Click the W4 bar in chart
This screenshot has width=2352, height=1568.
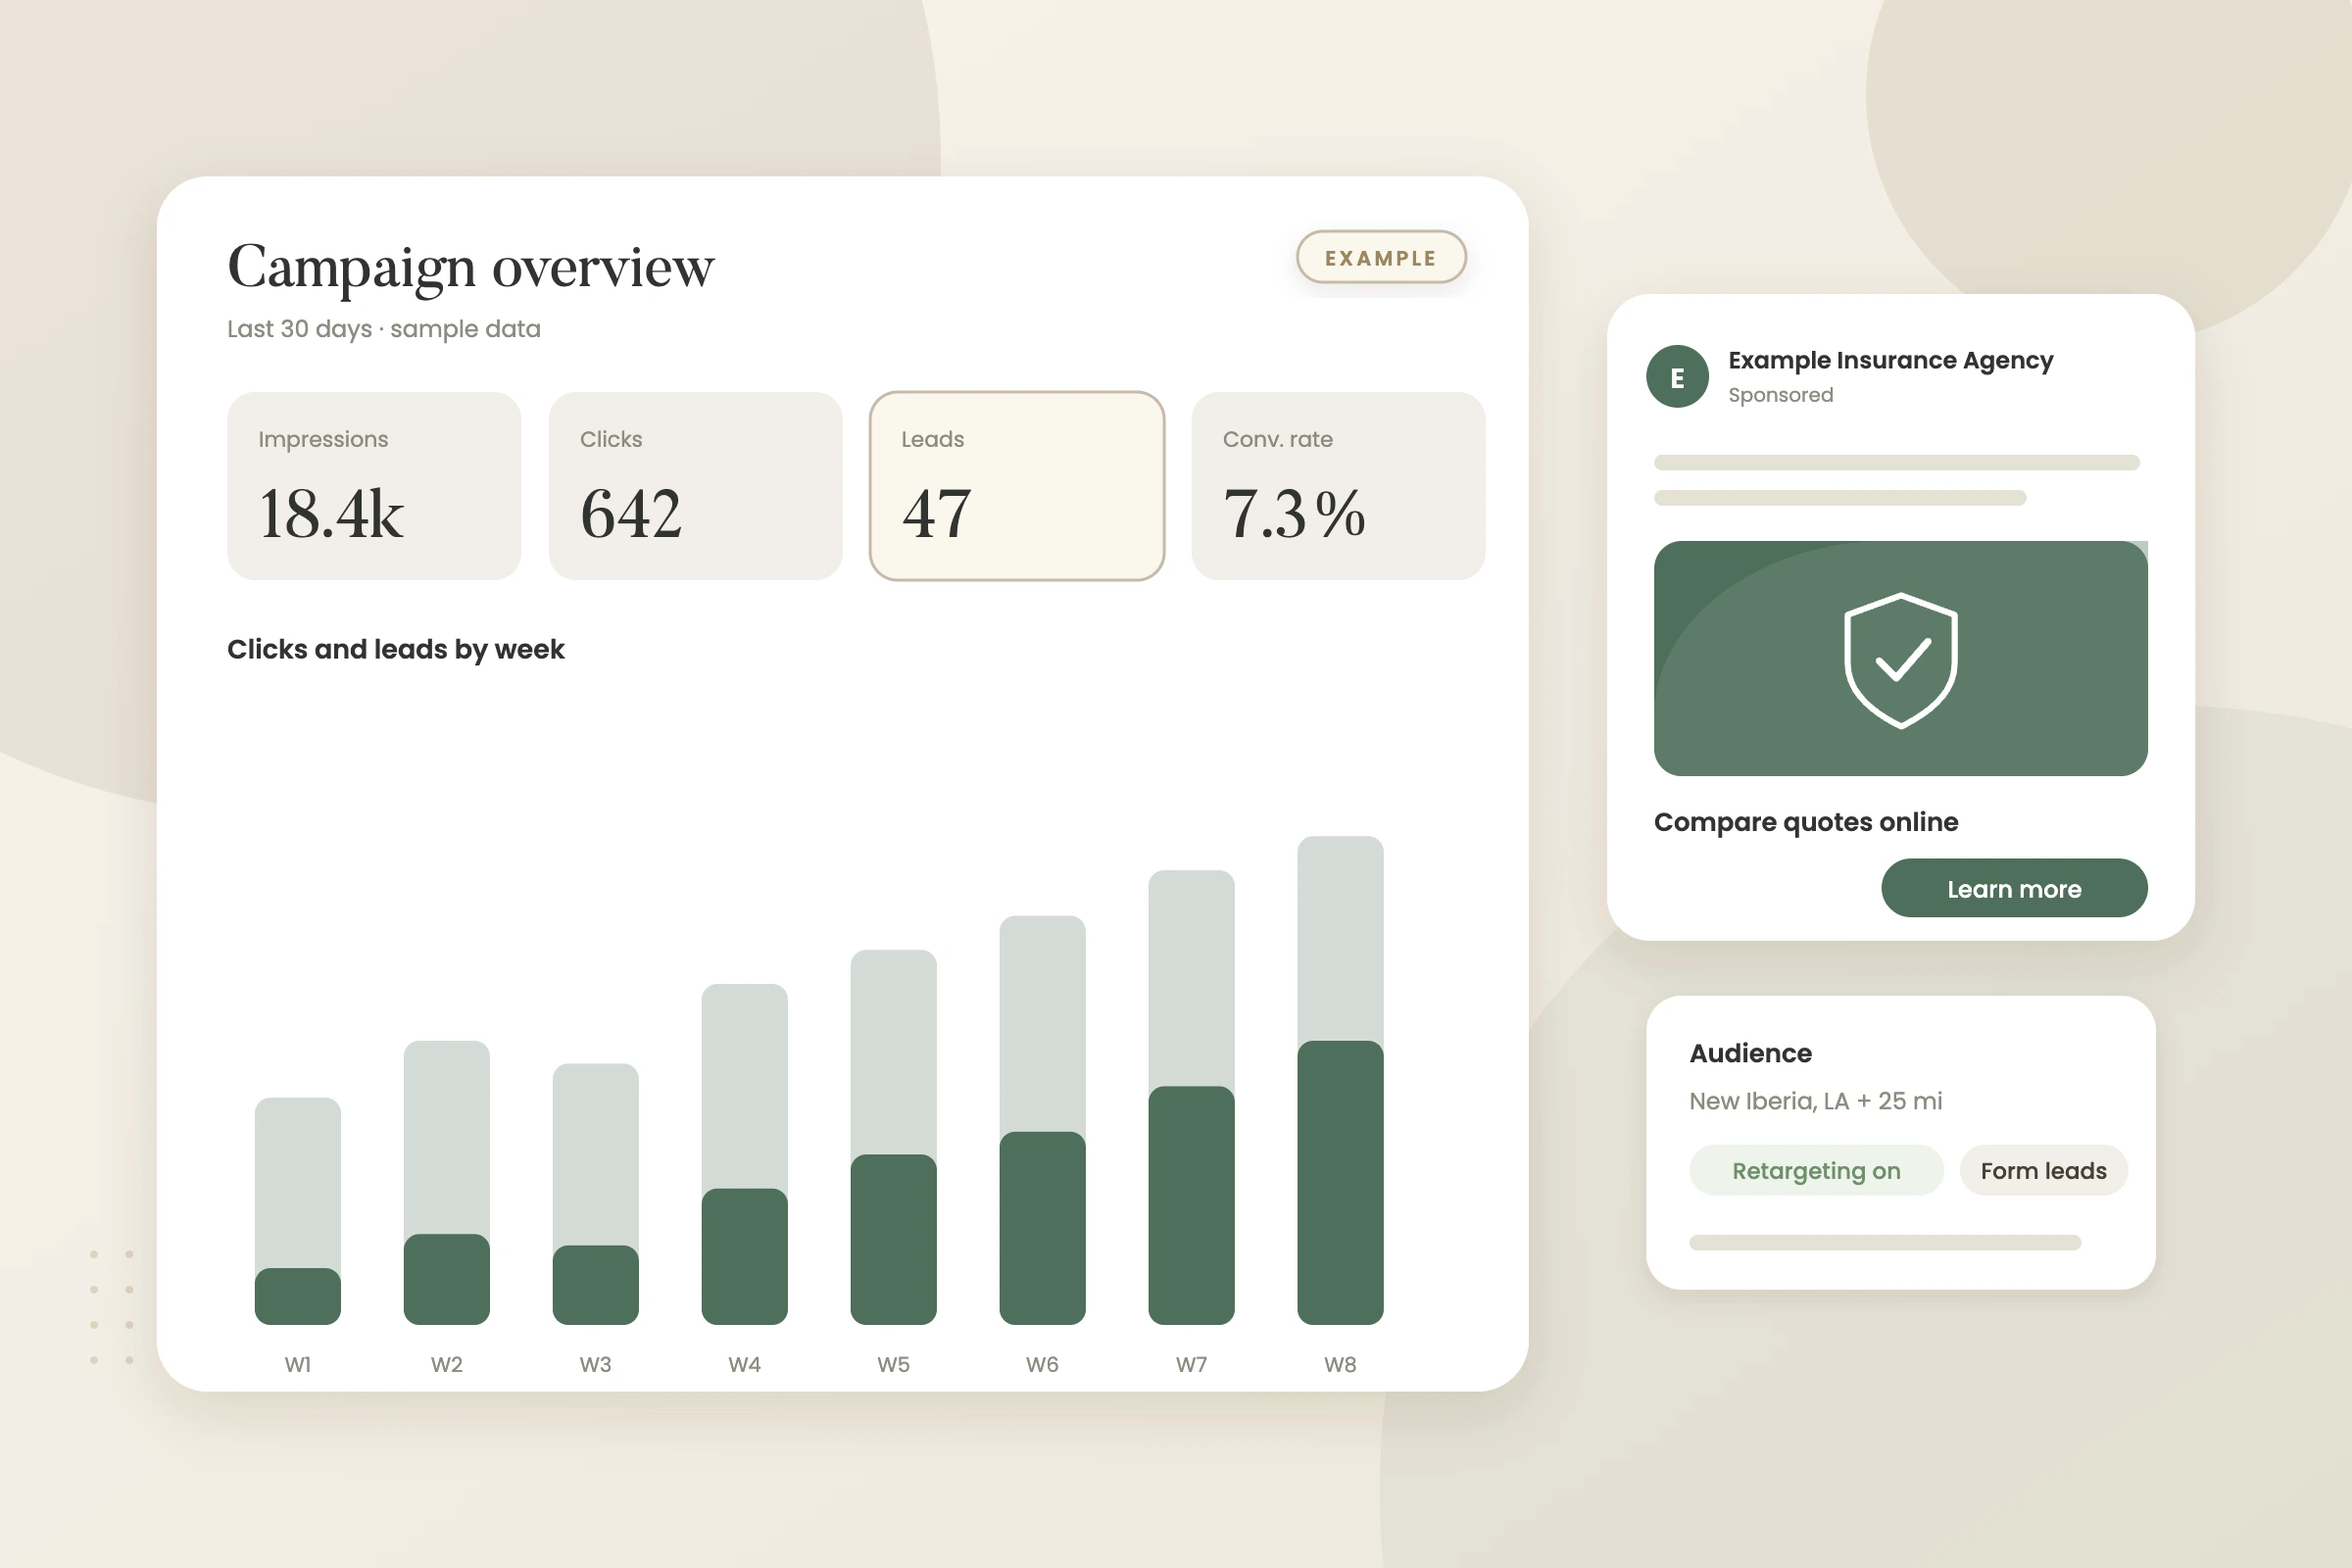[x=745, y=1154]
